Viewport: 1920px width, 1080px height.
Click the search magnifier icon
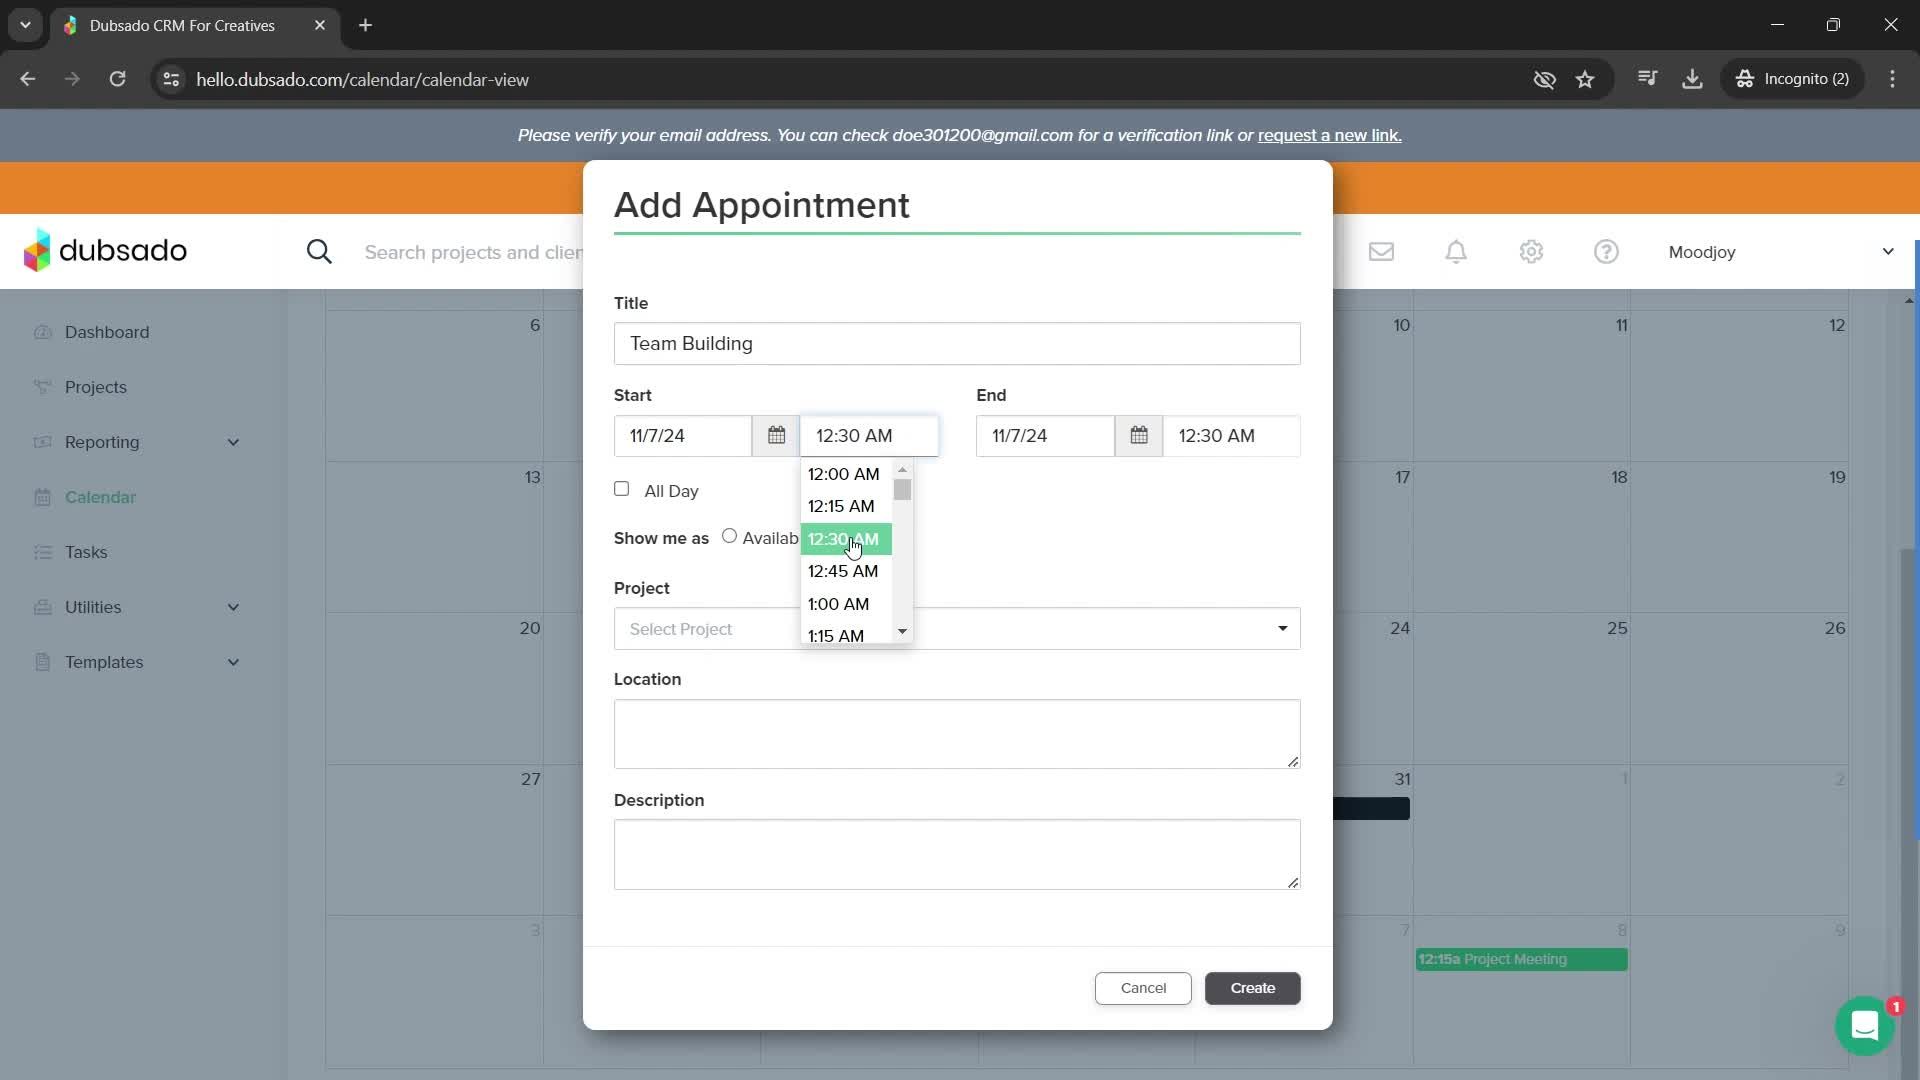[x=319, y=252]
